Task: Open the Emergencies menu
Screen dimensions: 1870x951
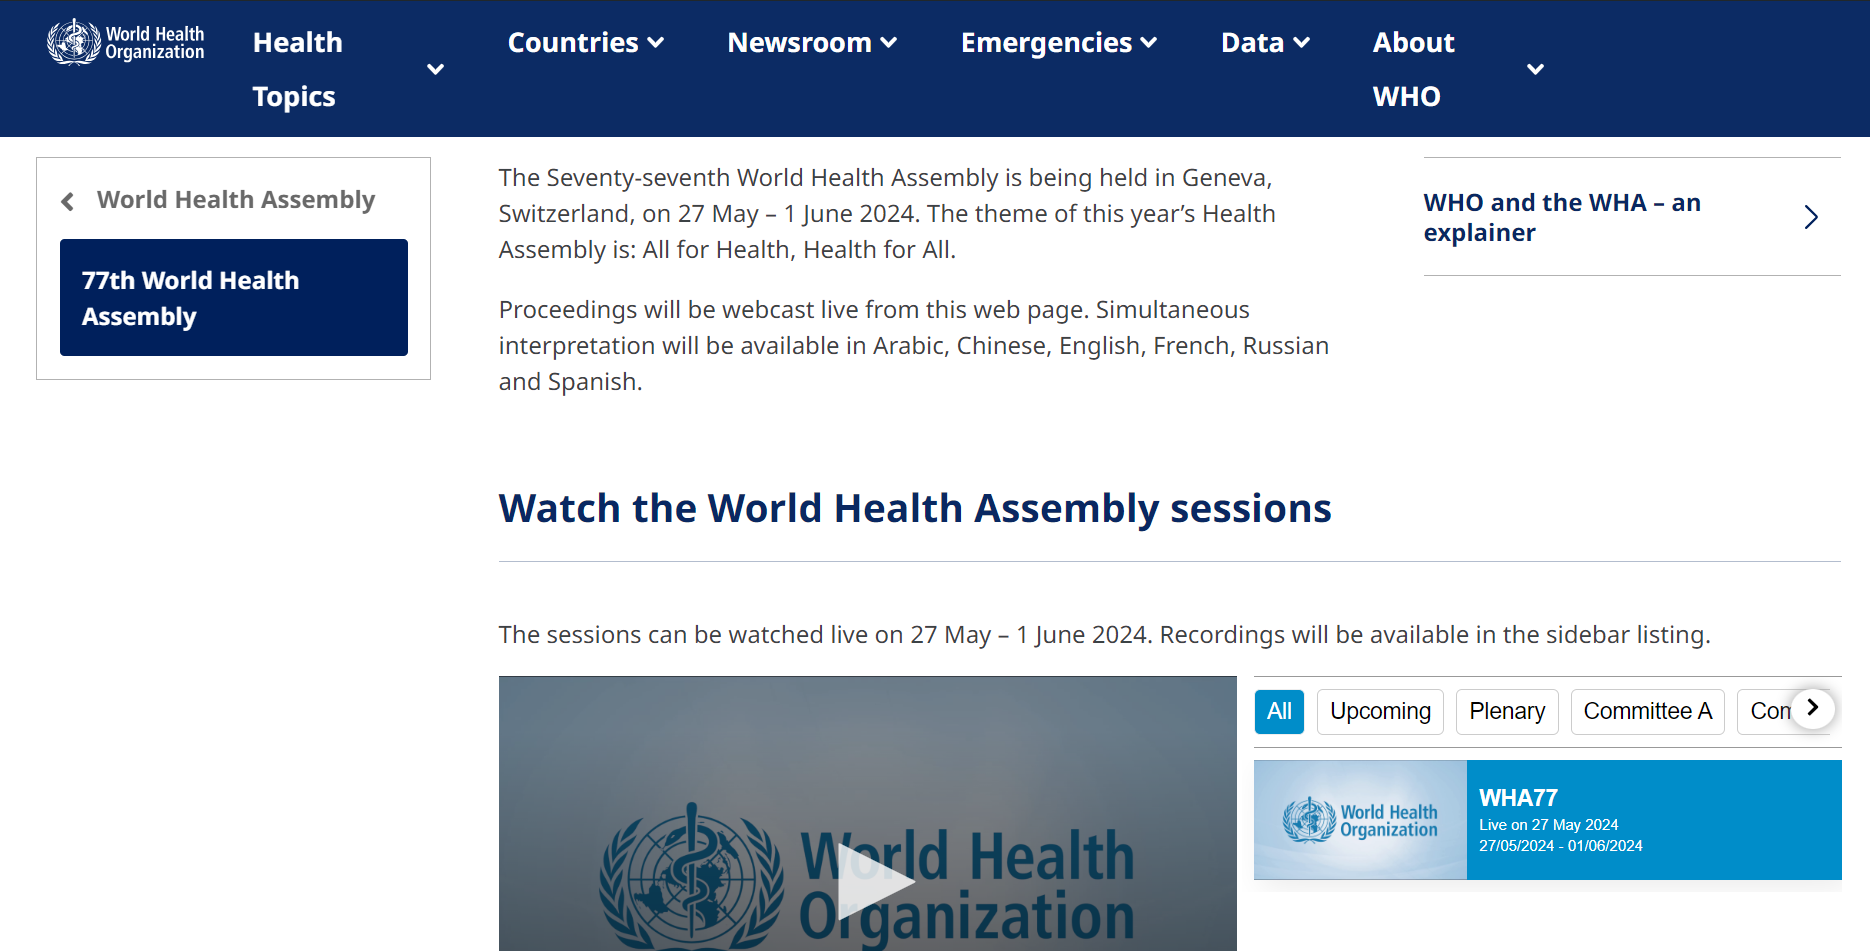Action: tap(1046, 42)
